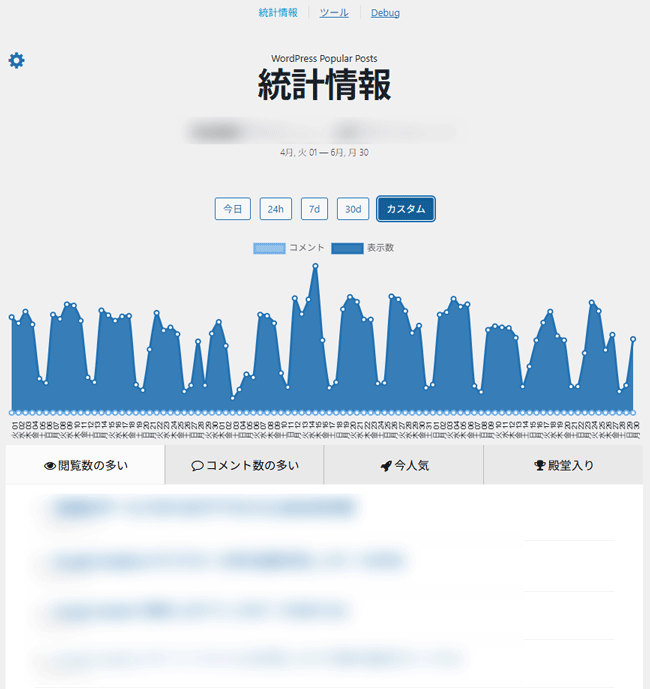Click the highest peak point on the chart
This screenshot has width=650, height=689.
click(315, 266)
